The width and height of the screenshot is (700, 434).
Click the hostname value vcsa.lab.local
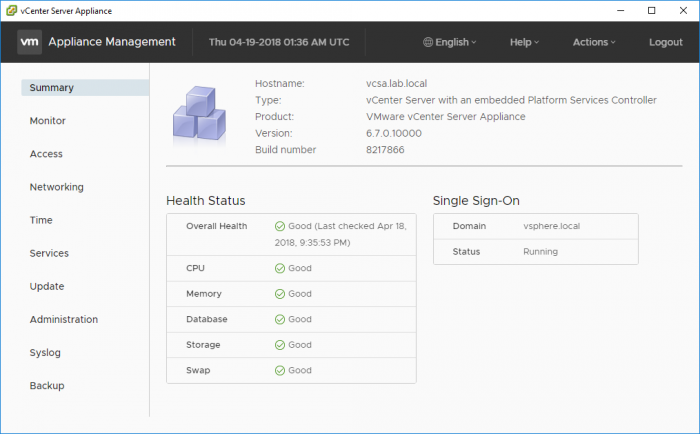[396, 83]
